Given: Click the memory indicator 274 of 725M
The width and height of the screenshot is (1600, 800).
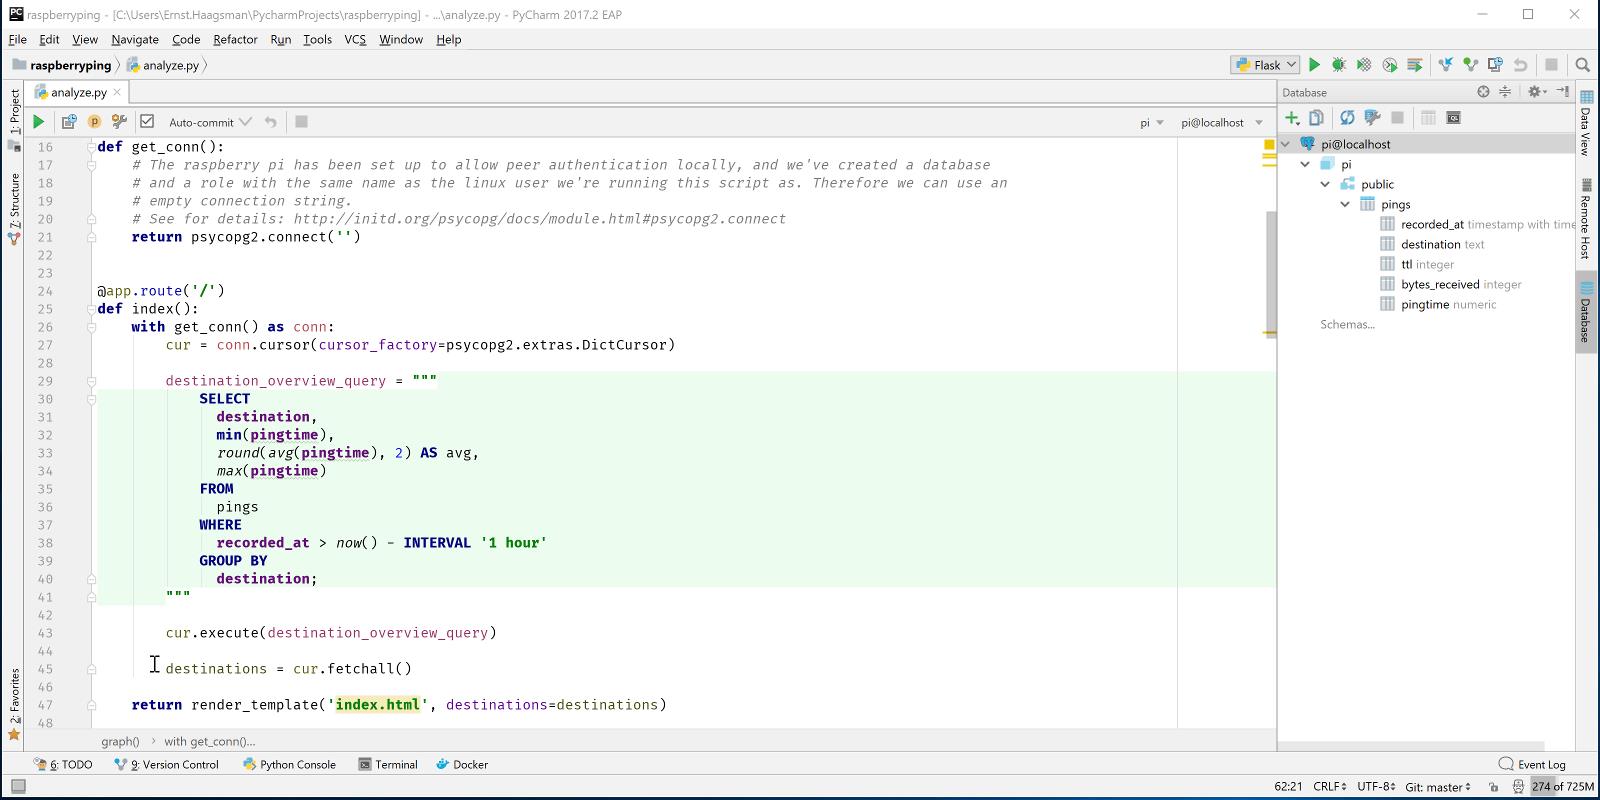Looking at the screenshot, I should [1562, 787].
